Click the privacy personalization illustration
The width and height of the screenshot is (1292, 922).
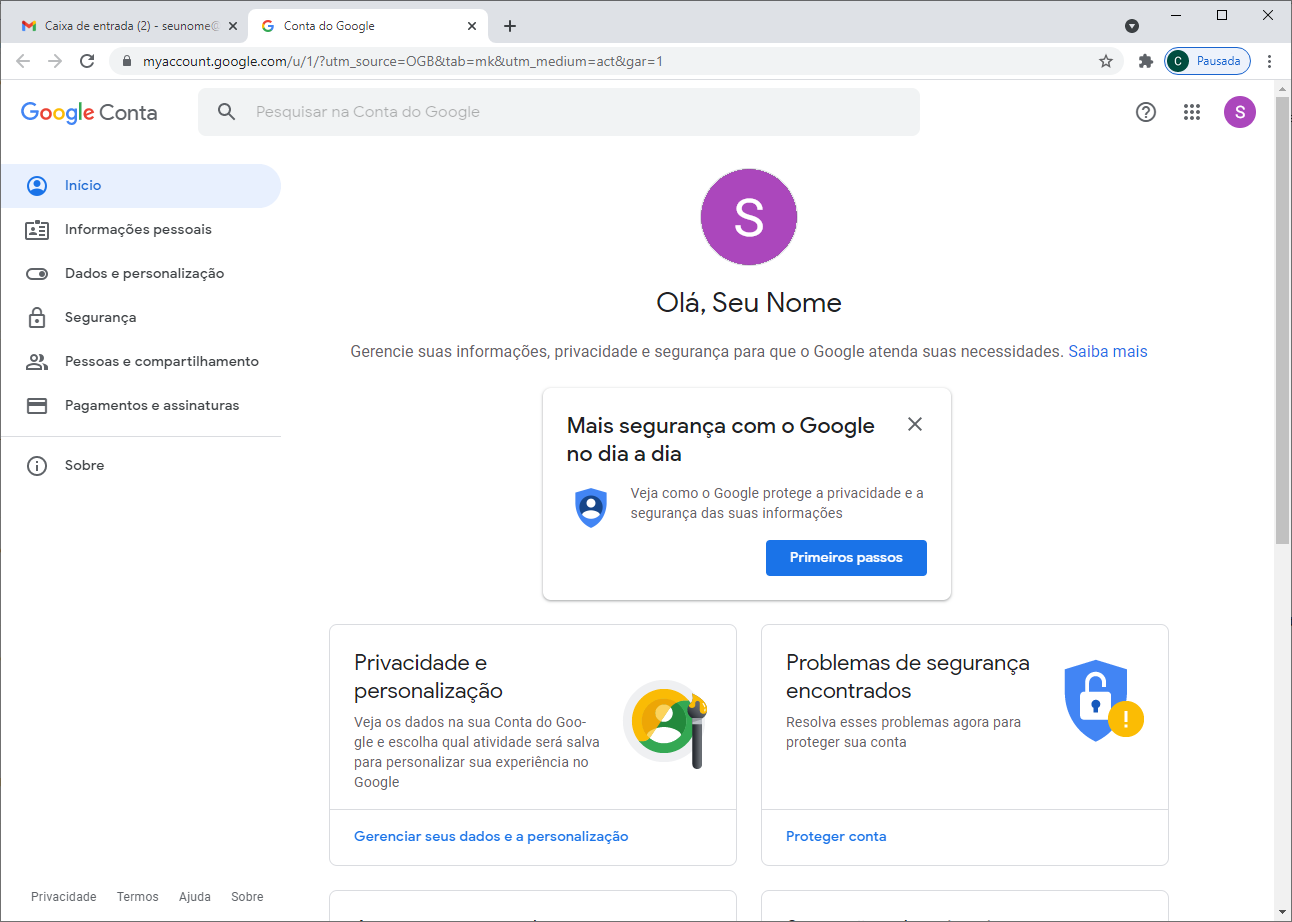665,723
